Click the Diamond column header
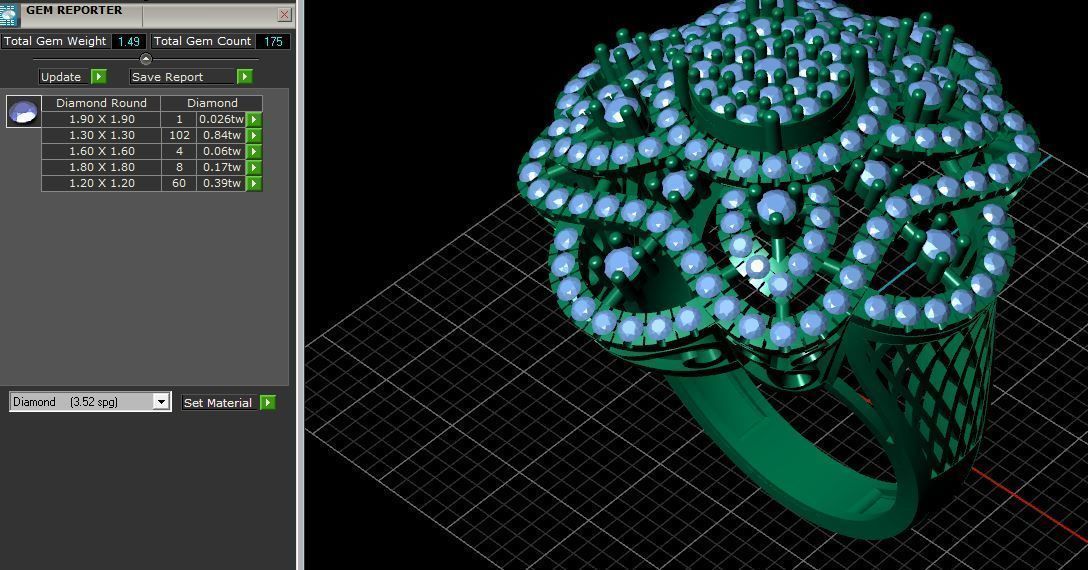 (212, 103)
